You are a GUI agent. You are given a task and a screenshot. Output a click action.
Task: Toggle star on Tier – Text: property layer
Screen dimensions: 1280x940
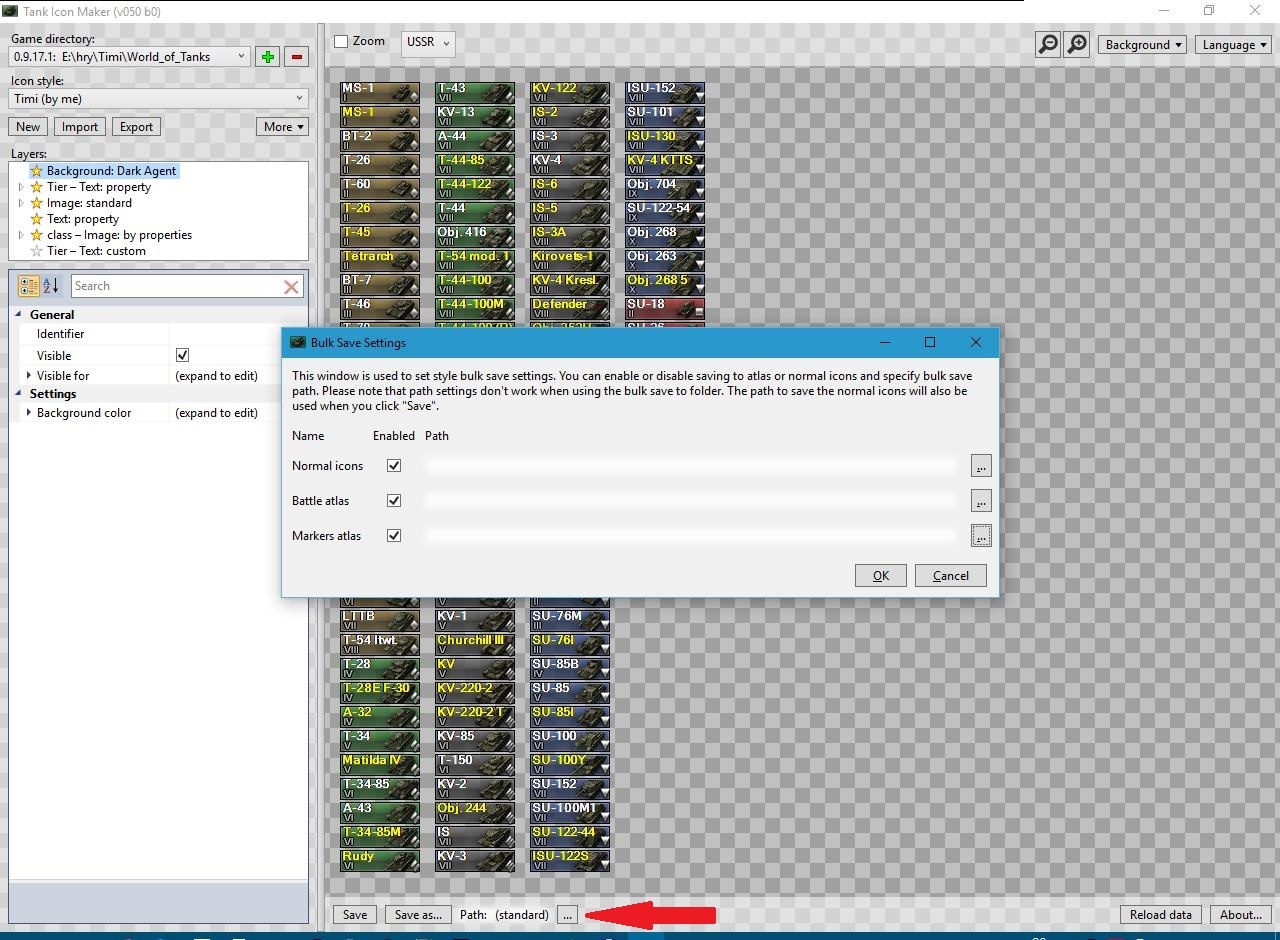pyautogui.click(x=37, y=187)
